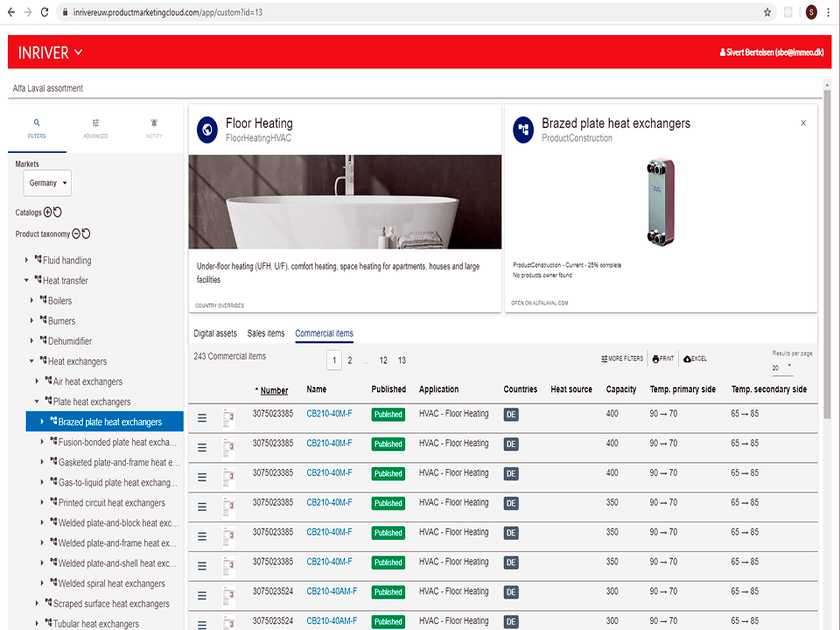This screenshot has height=630, width=840.
Task: Switch to Sales items tab
Action: point(266,333)
